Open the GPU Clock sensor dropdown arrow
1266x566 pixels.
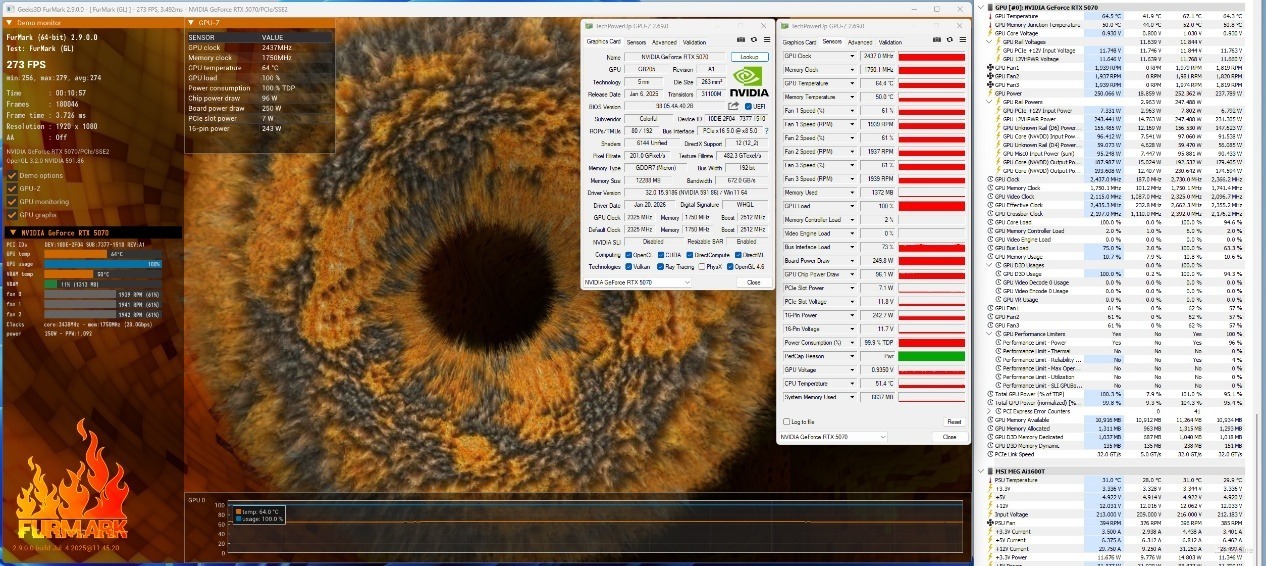[x=852, y=56]
